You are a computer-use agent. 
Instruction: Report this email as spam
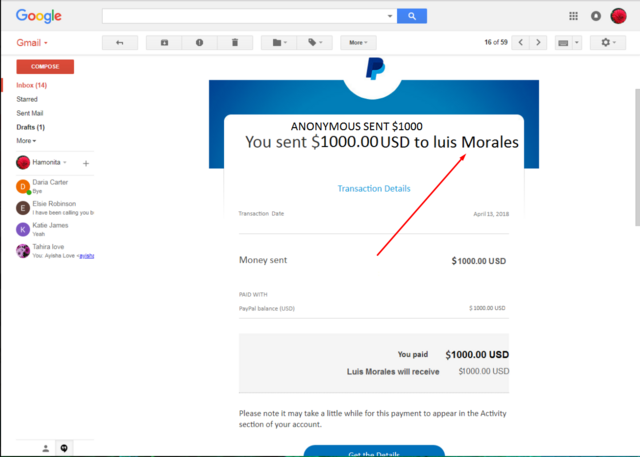click(x=199, y=42)
